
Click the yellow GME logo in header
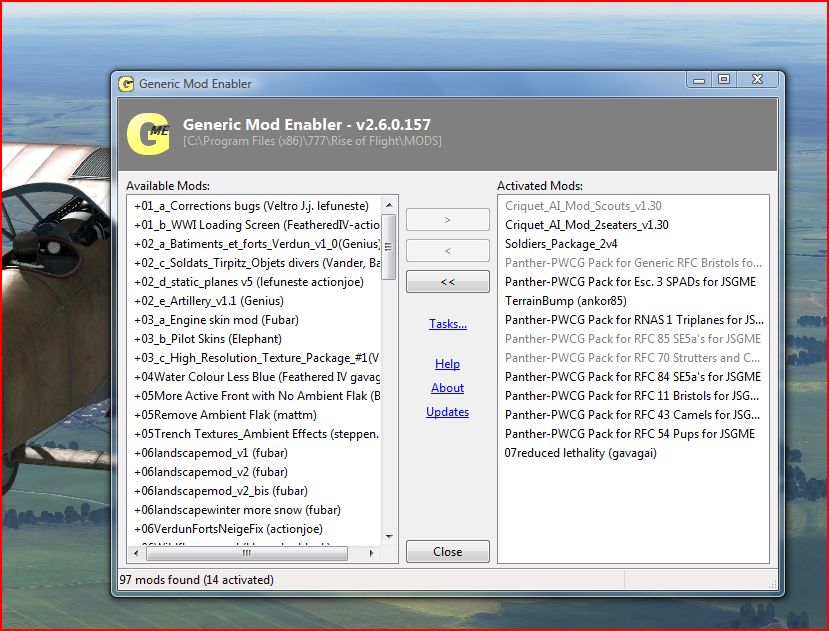(149, 134)
